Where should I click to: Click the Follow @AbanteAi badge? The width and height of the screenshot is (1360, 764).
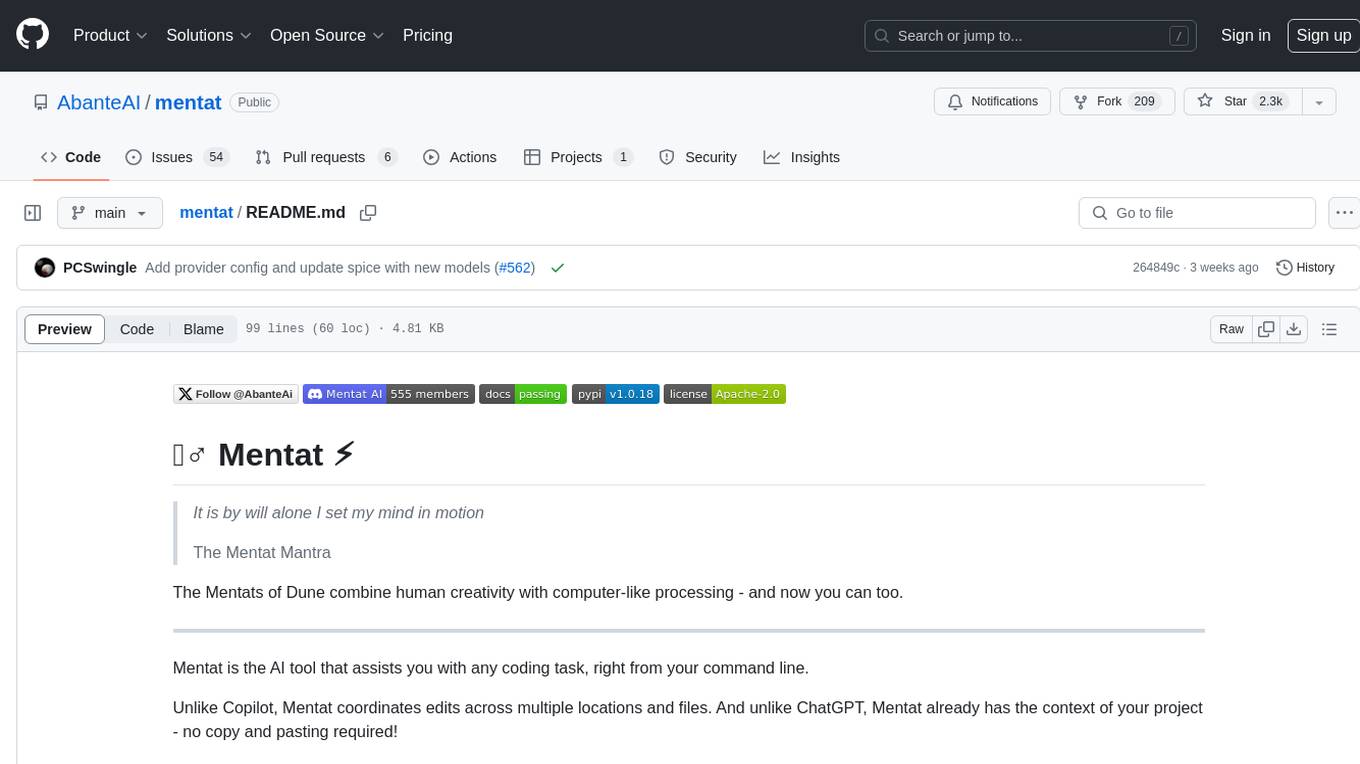(236, 394)
